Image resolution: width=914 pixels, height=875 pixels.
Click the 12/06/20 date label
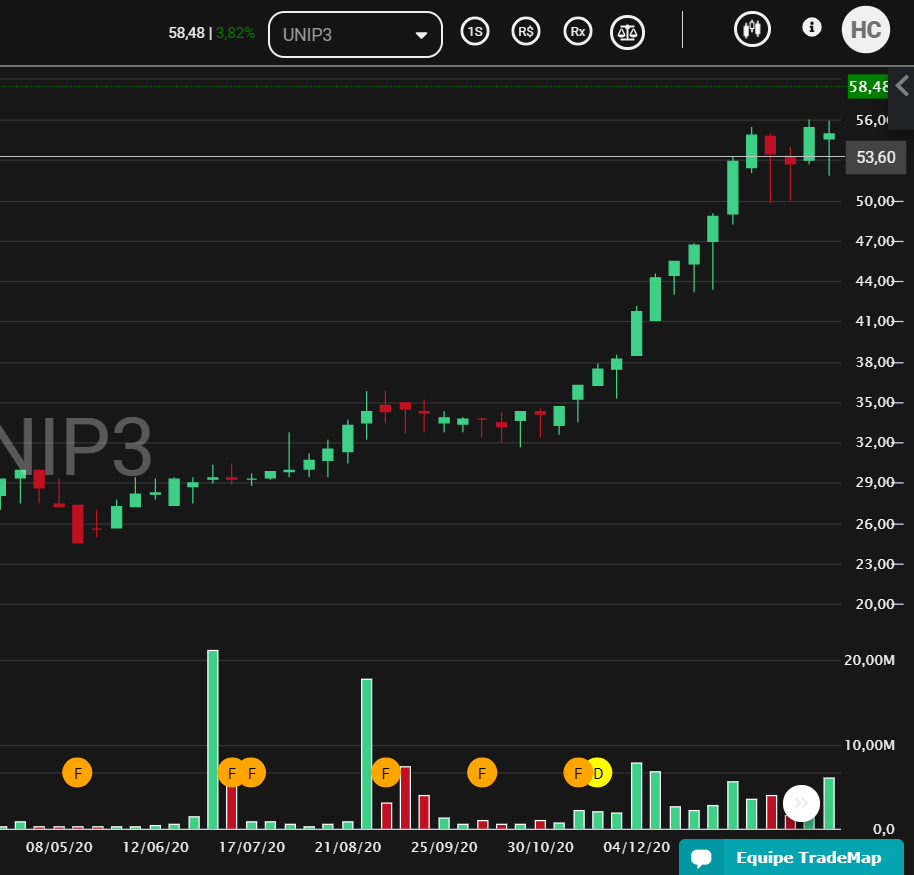(156, 847)
